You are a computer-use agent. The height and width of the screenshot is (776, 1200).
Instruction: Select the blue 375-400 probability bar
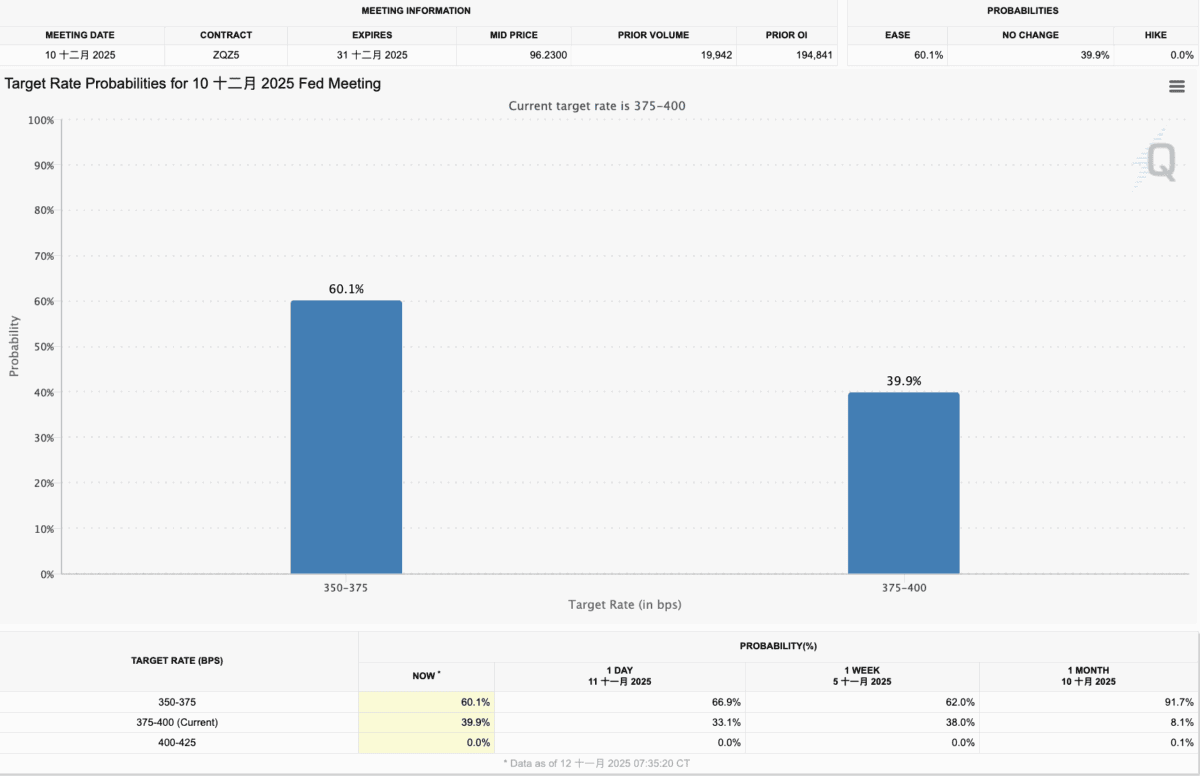pyautogui.click(x=903, y=483)
